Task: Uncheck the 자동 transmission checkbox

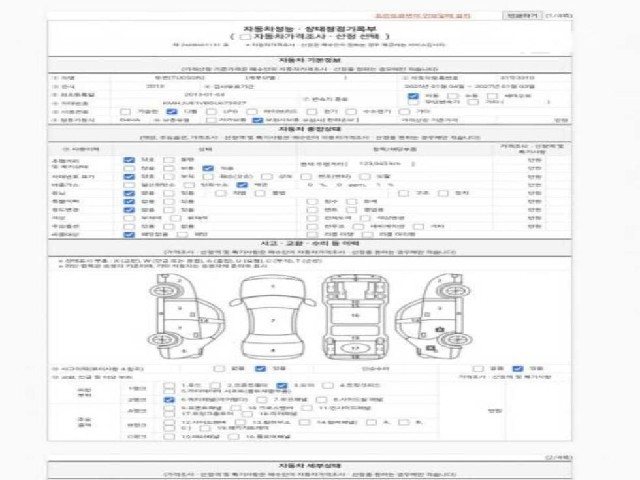Action: (413, 96)
